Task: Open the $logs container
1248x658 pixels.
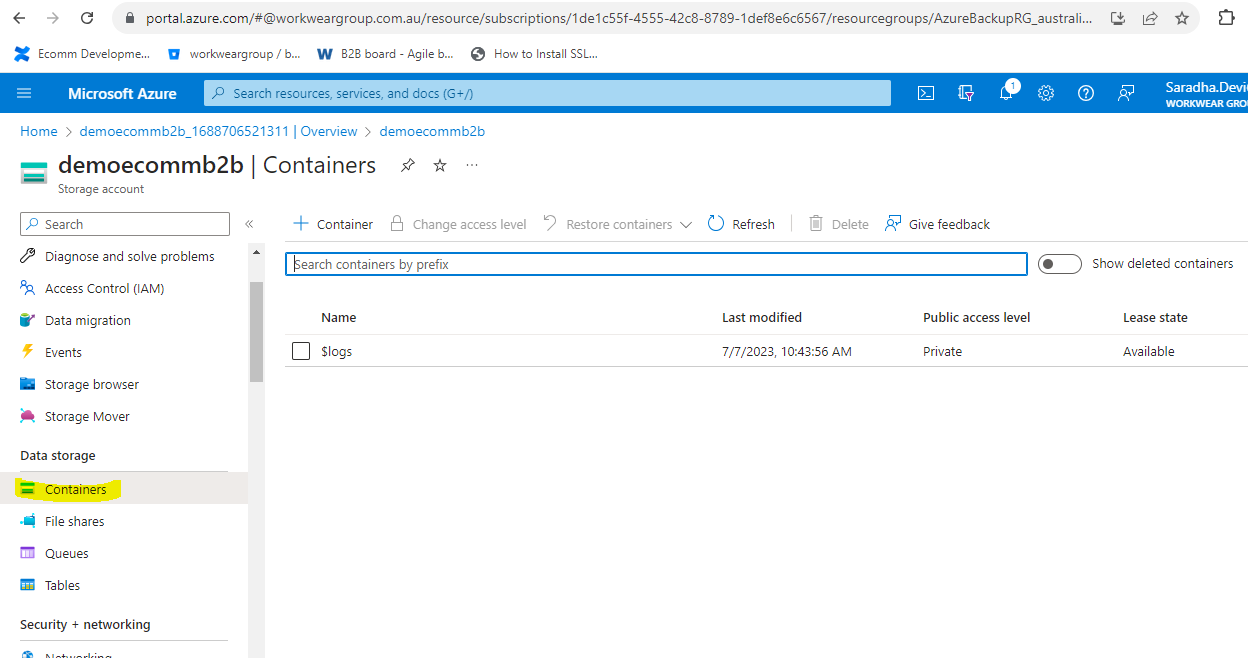Action: pos(337,351)
